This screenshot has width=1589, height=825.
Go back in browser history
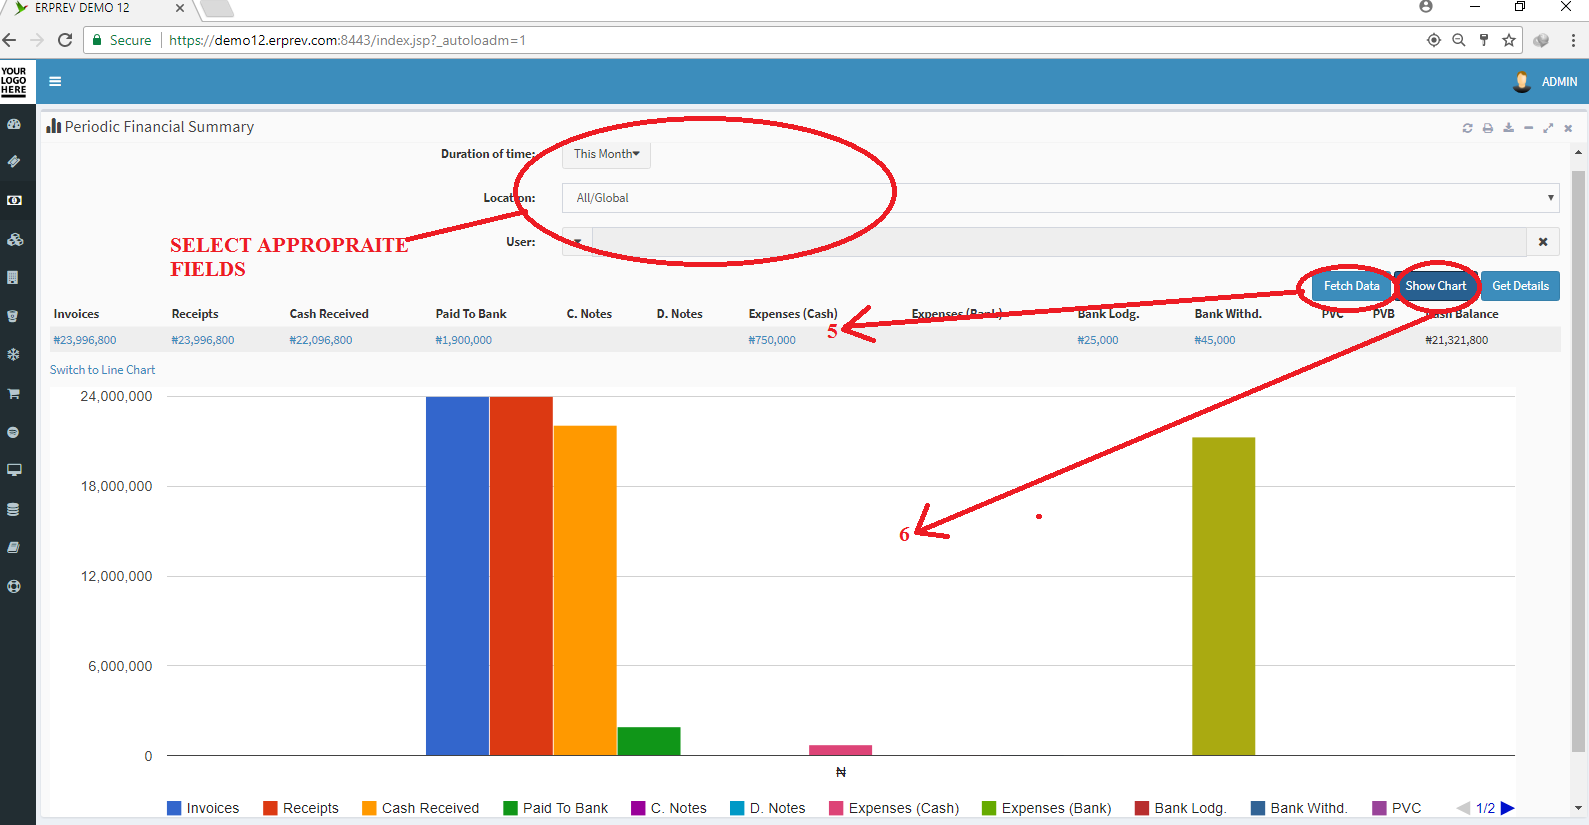coord(10,40)
